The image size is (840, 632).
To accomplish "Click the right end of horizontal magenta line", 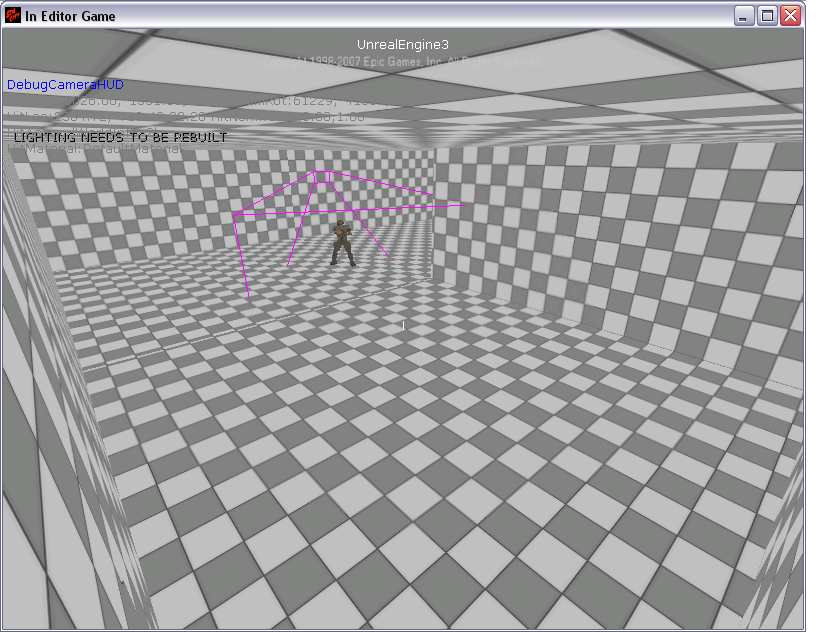I will point(457,206).
